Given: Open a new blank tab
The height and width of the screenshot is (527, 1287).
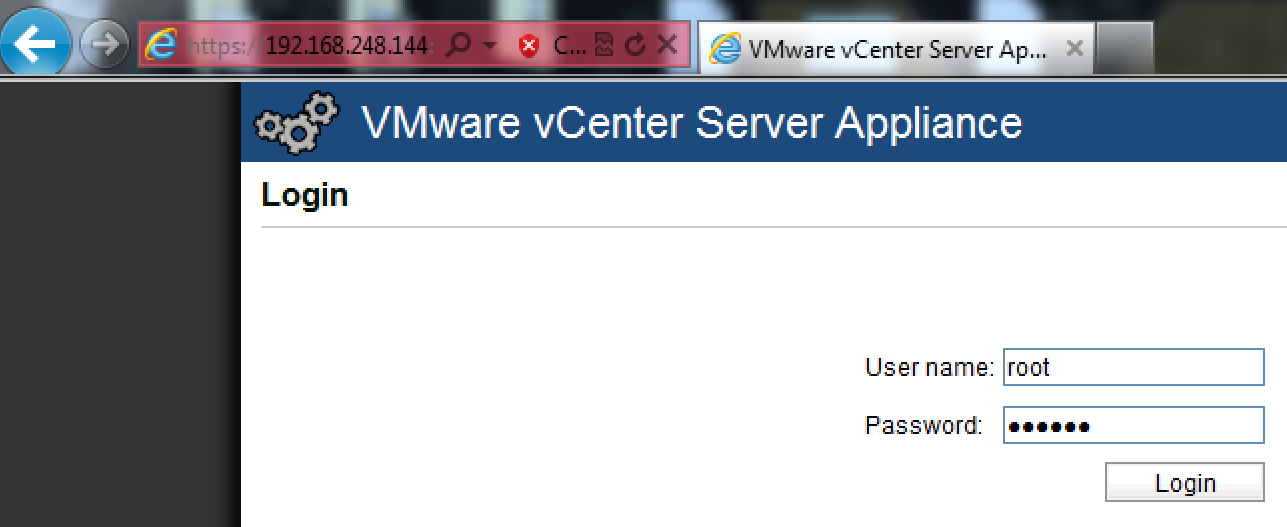Looking at the screenshot, I should [1125, 48].
